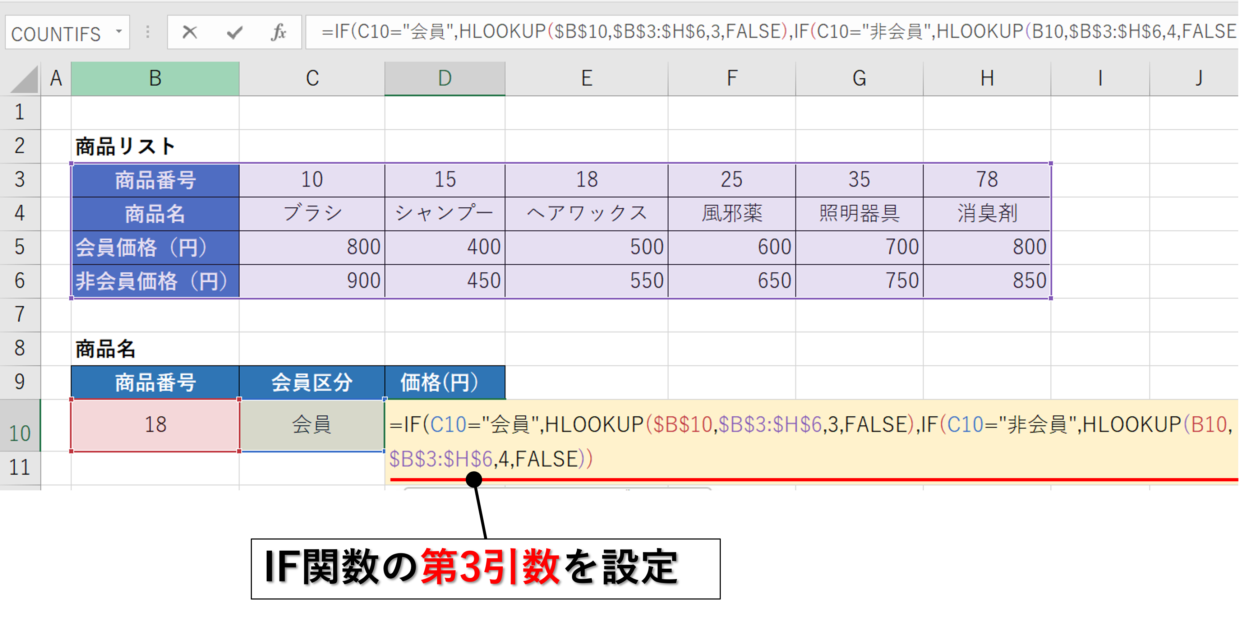Select non-member price cell 550

point(586,281)
